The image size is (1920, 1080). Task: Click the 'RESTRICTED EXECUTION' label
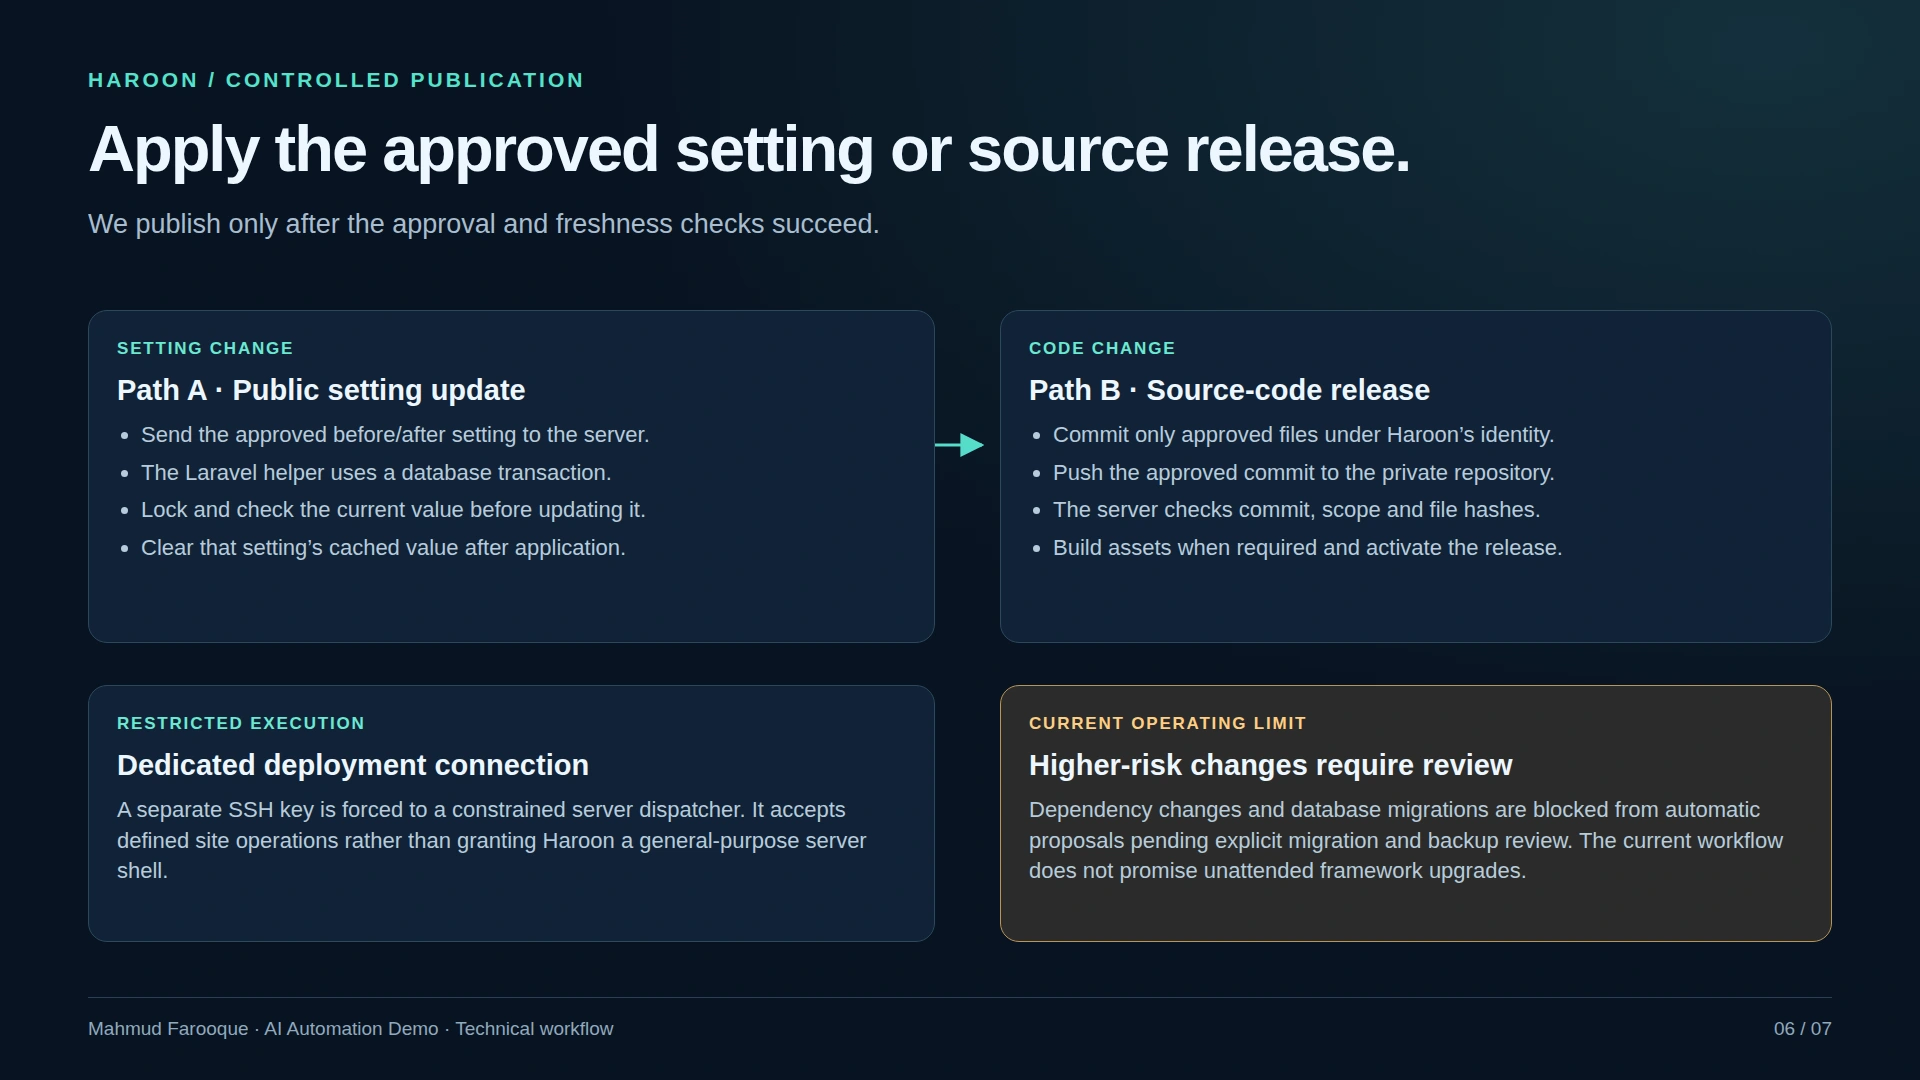pos(241,723)
